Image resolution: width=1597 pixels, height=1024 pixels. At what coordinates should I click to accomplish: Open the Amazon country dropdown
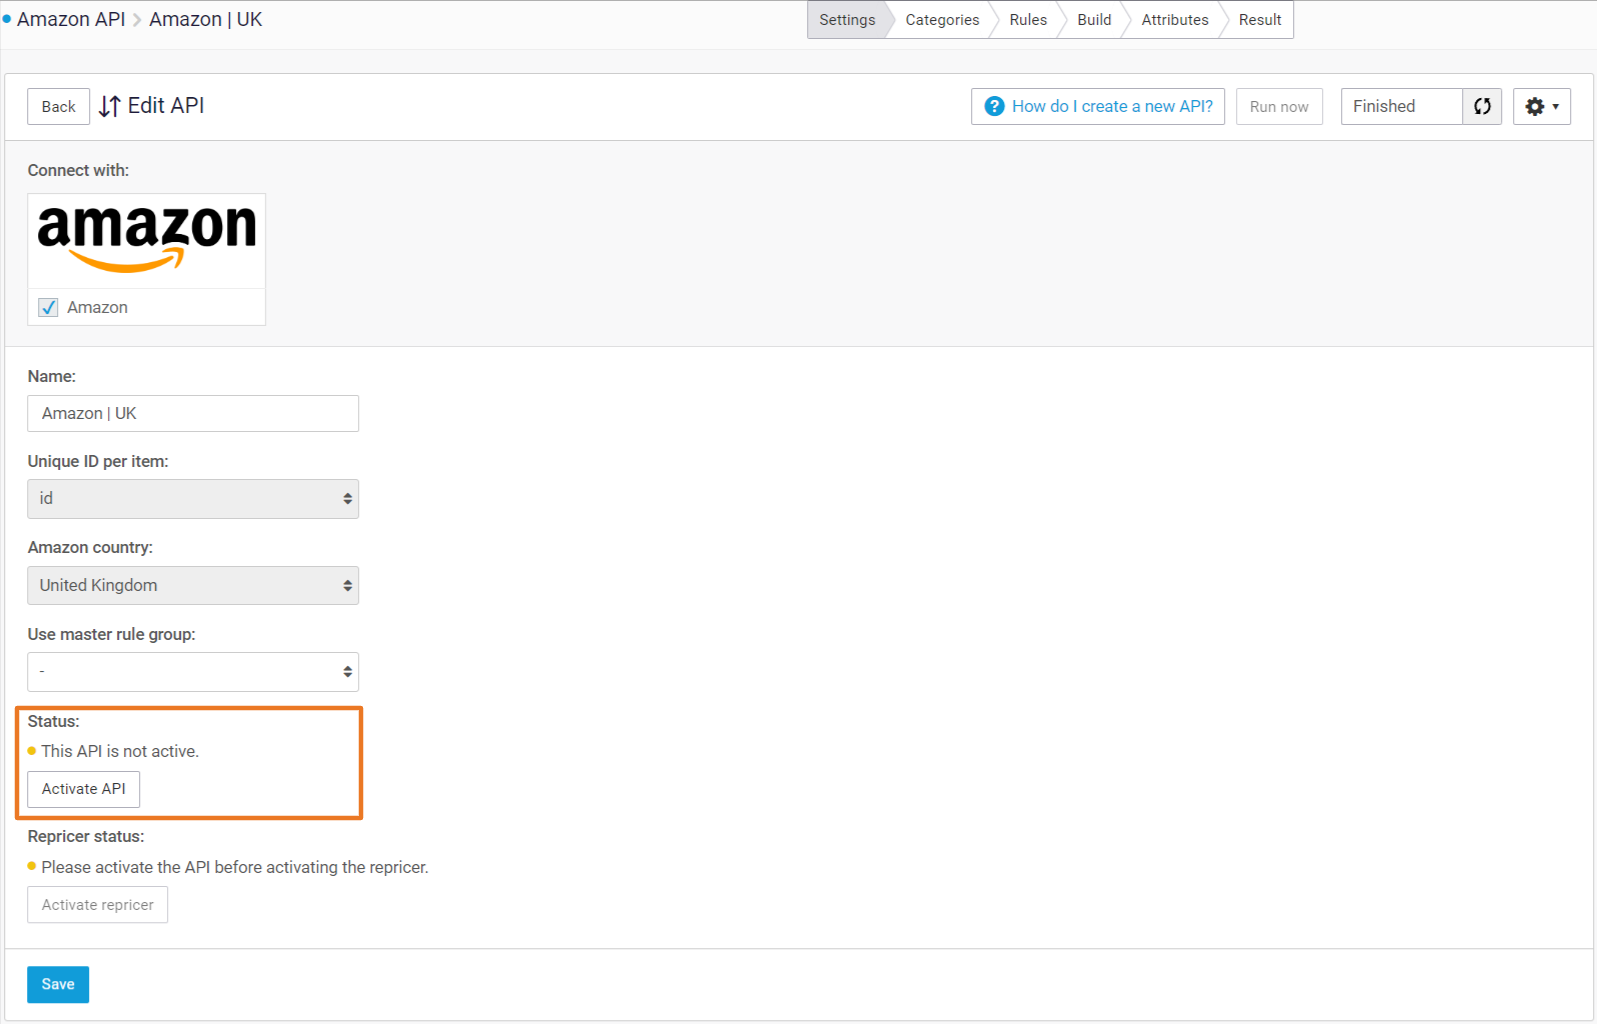(x=193, y=586)
